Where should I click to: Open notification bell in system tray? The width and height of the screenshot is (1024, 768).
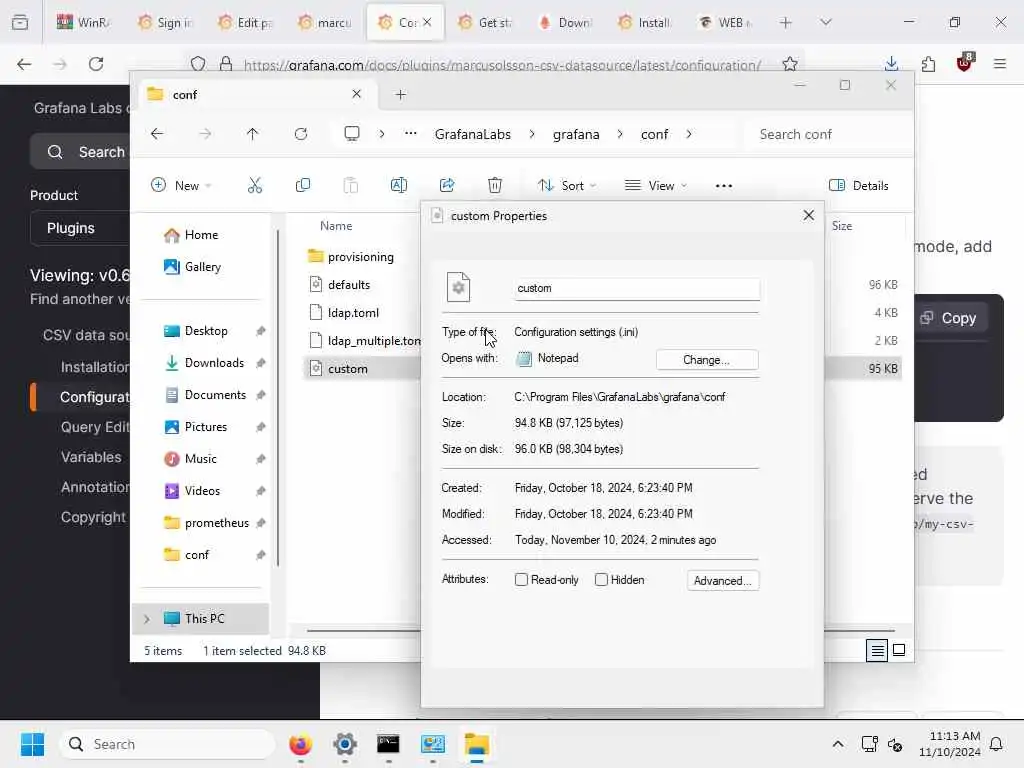point(997,744)
